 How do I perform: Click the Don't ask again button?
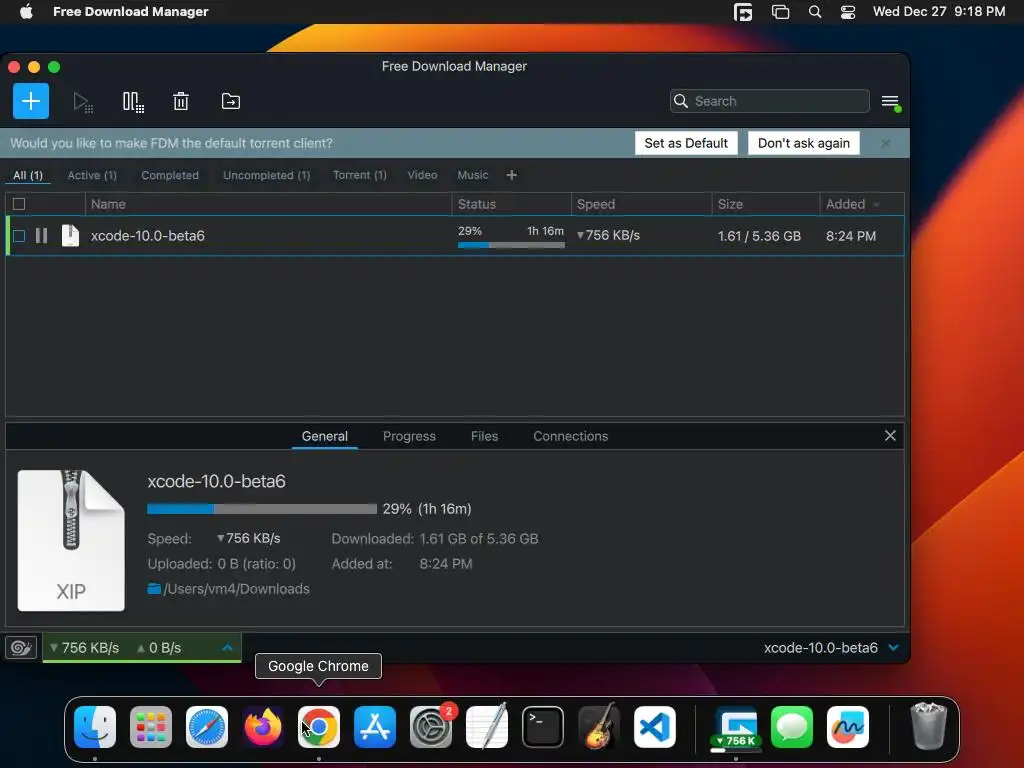pyautogui.click(x=804, y=143)
